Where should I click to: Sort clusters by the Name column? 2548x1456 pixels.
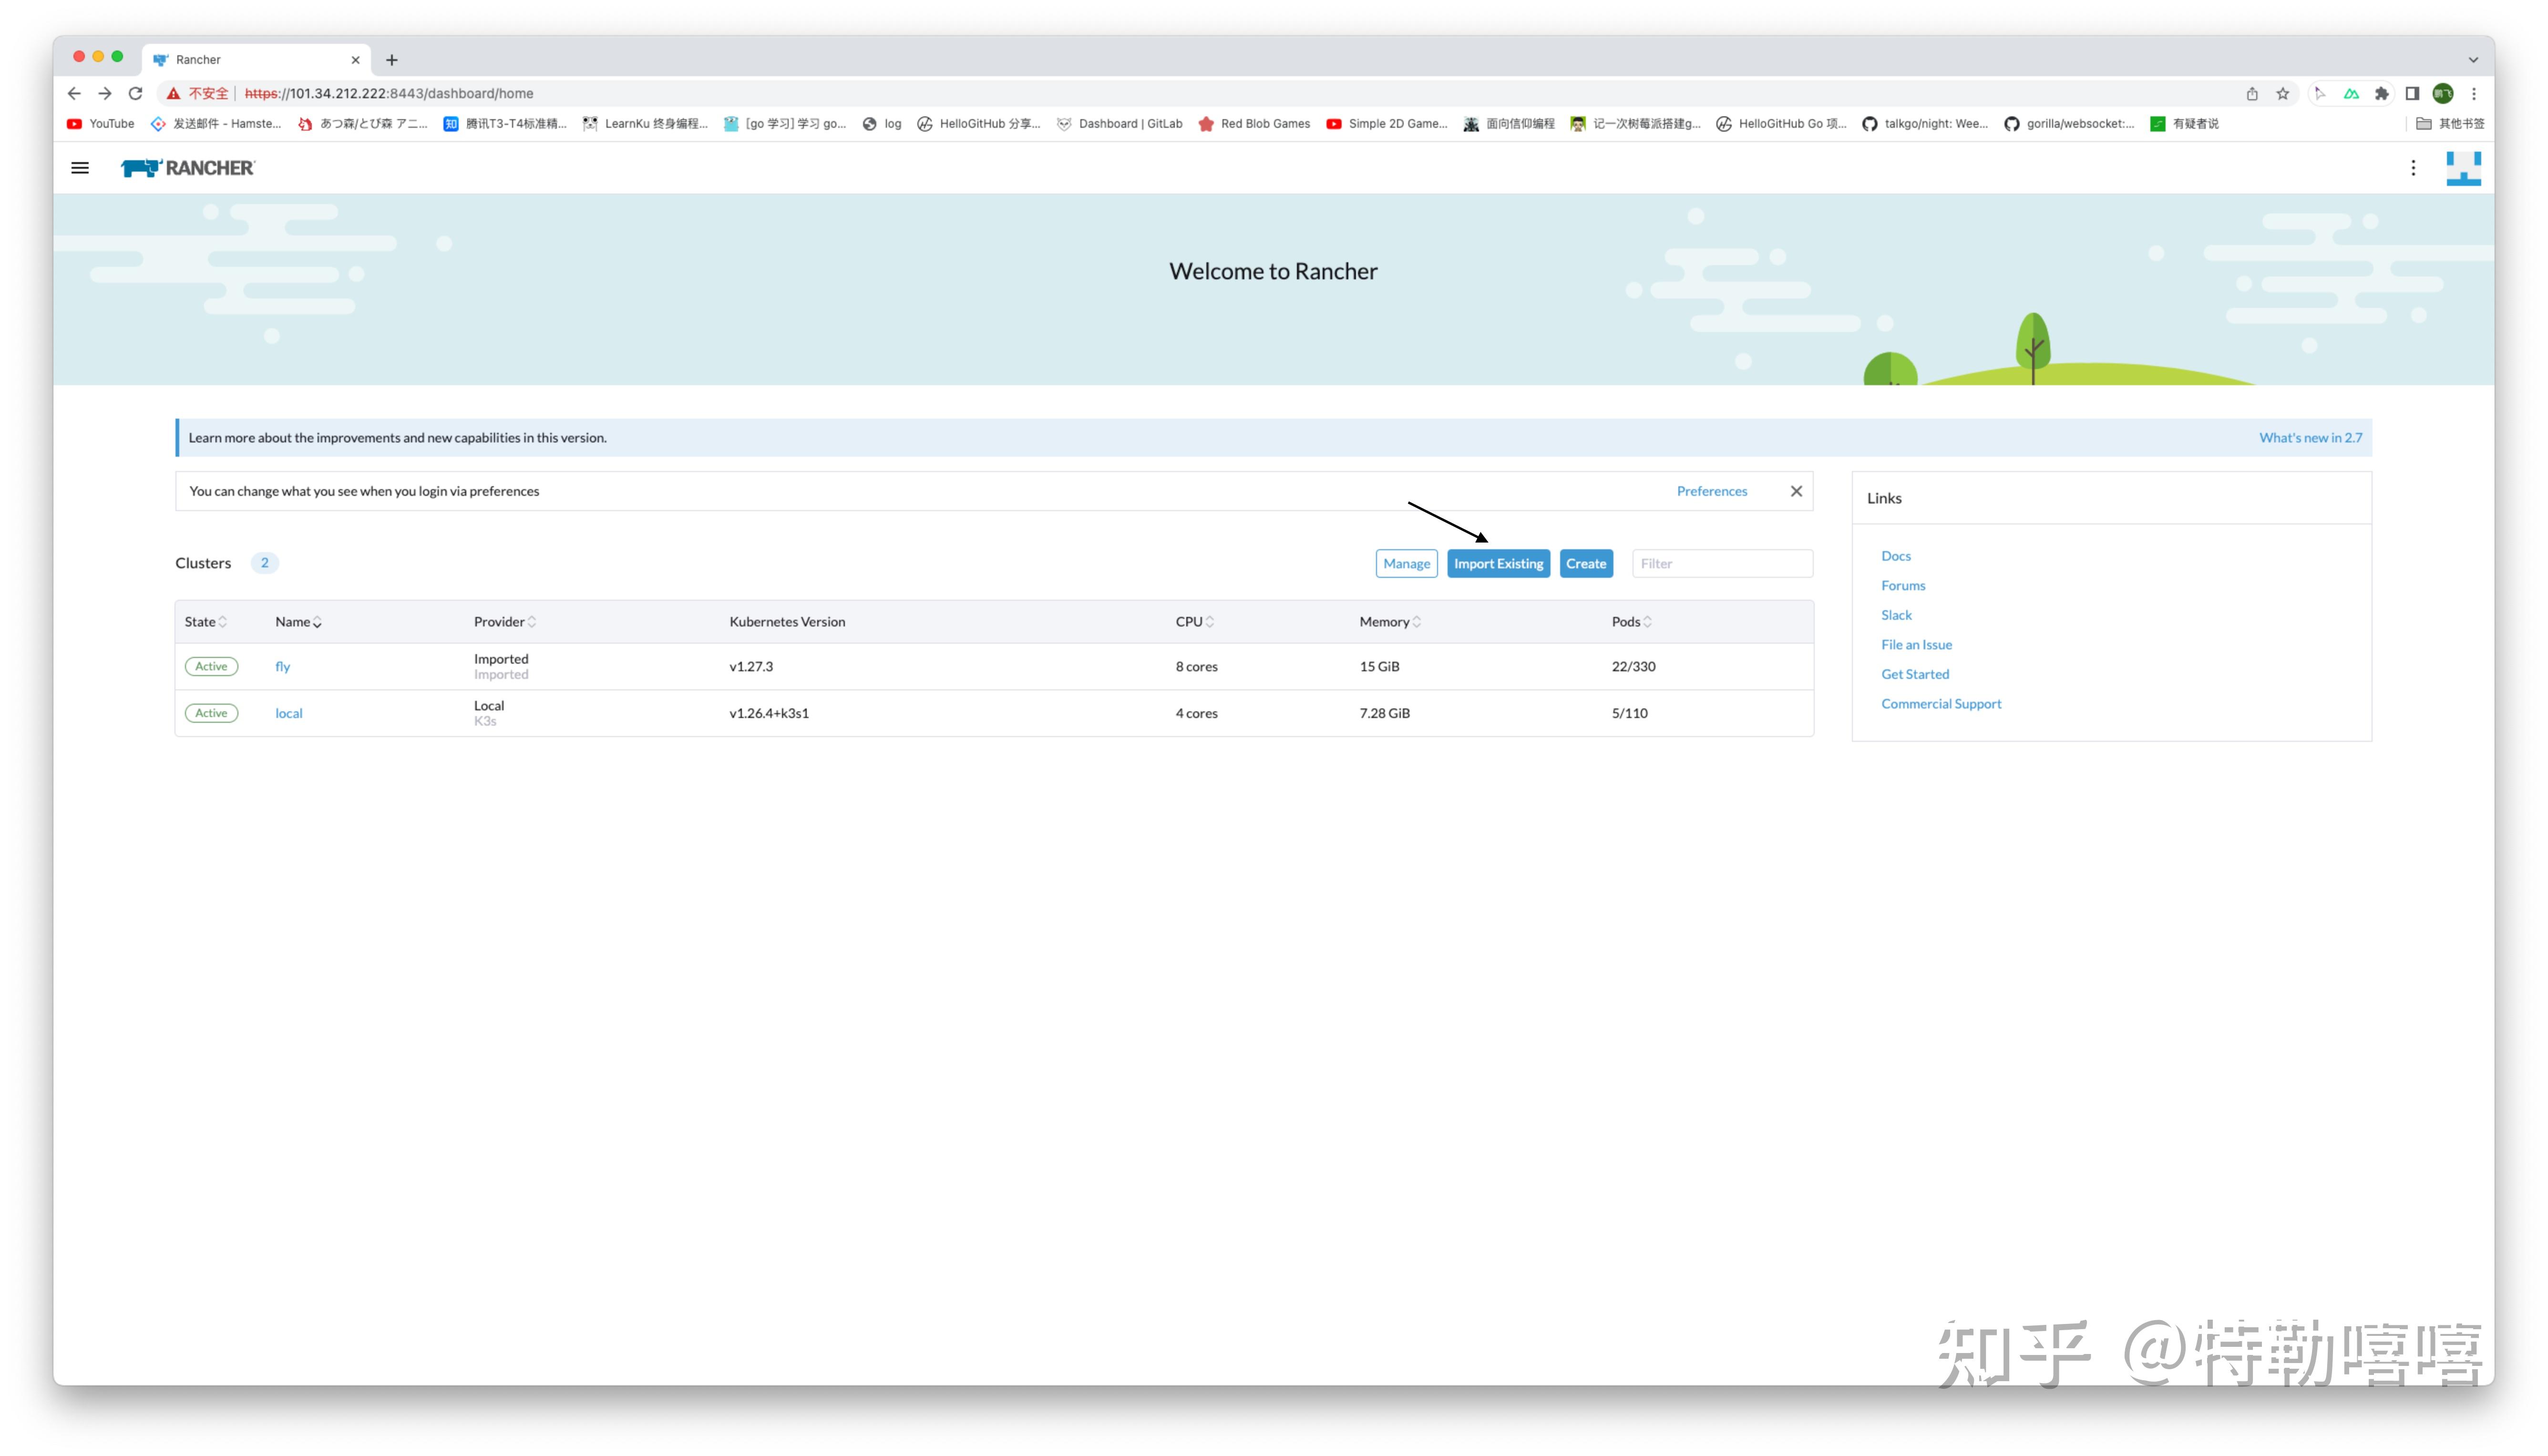(298, 622)
